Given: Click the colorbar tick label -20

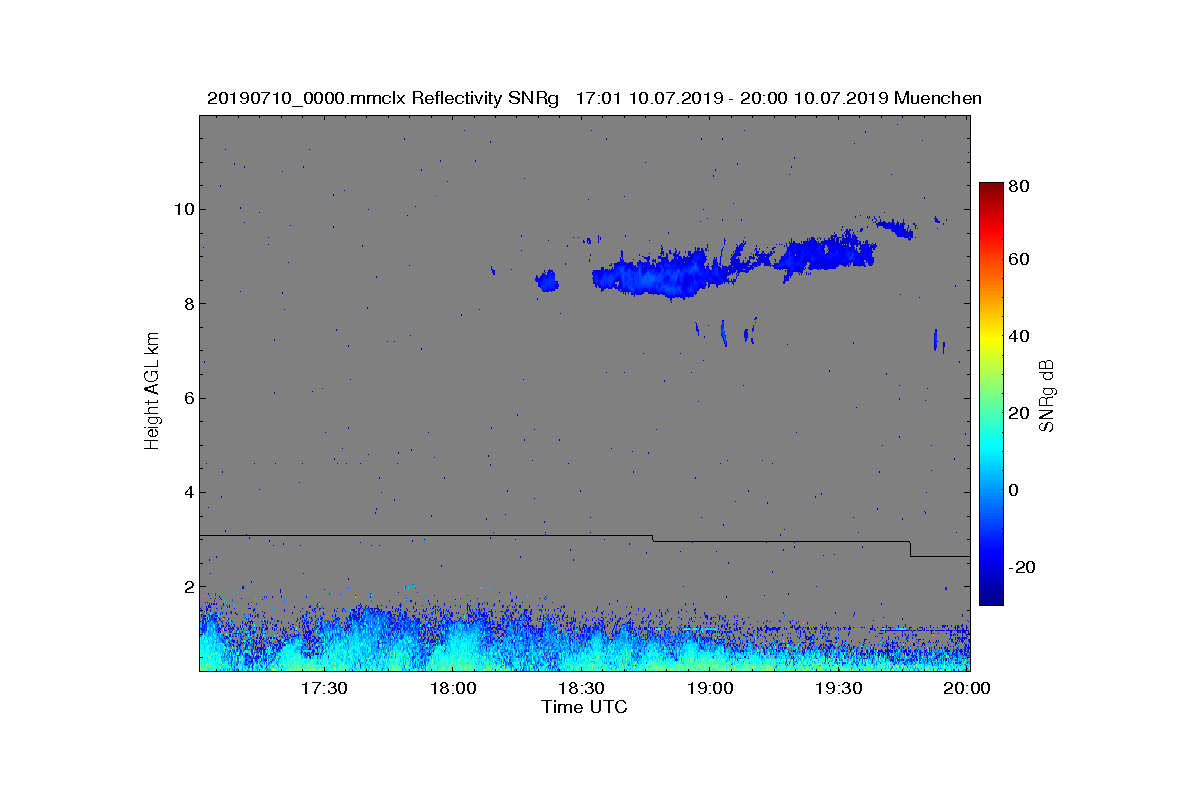Looking at the screenshot, I should (1023, 567).
